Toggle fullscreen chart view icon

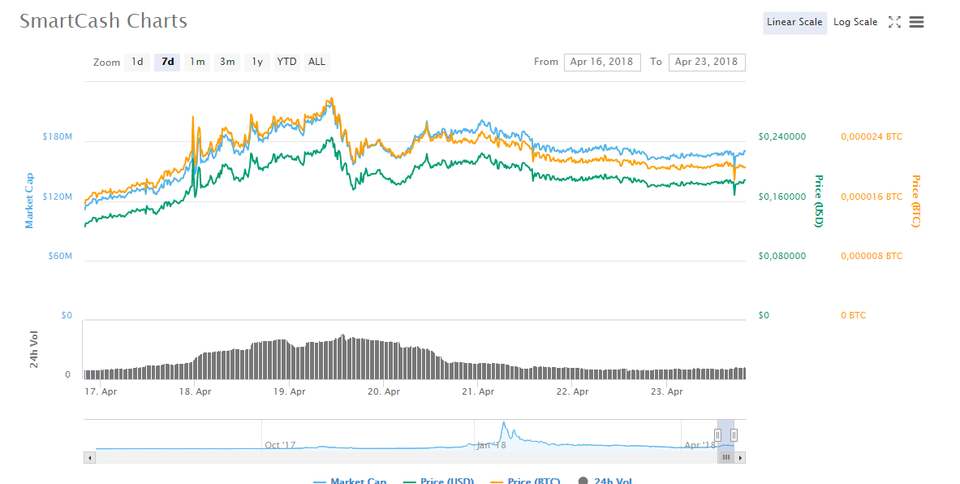tap(894, 22)
